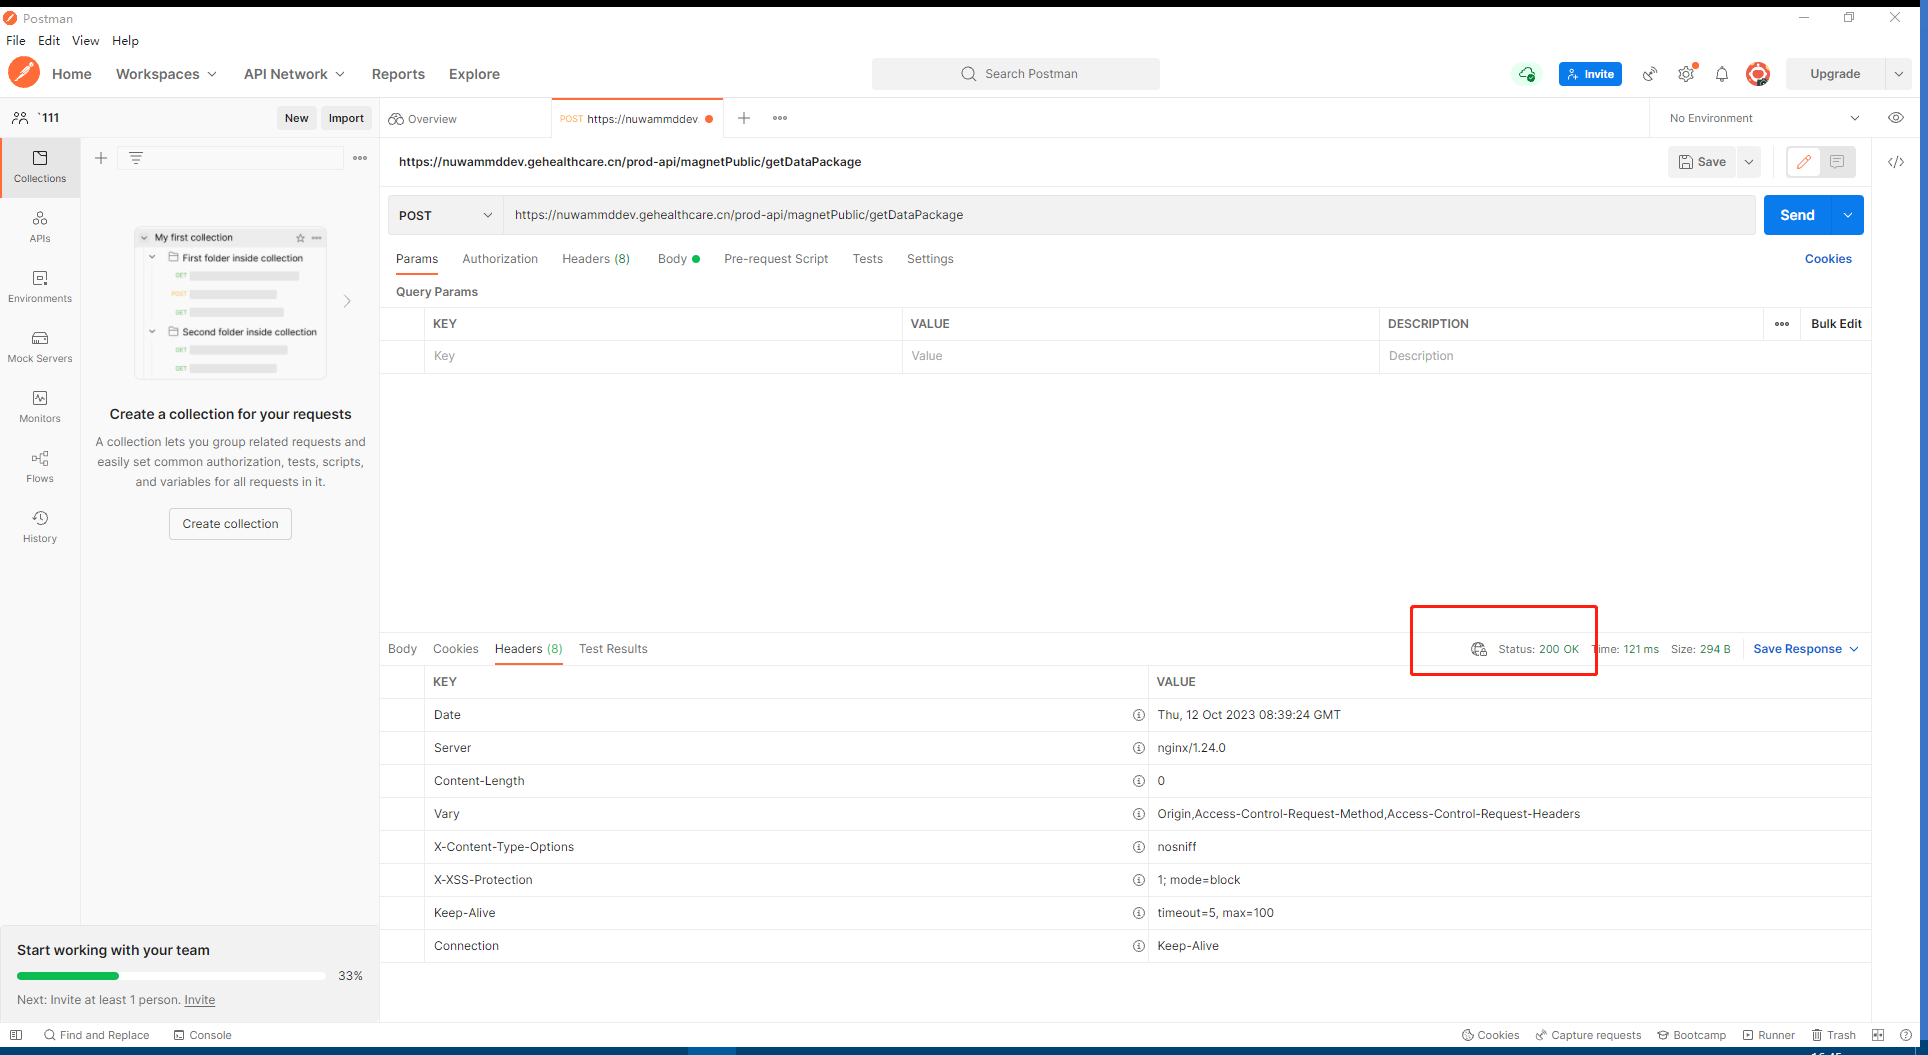The height and width of the screenshot is (1055, 1928).
Task: Click the Save button
Action: 1703,162
